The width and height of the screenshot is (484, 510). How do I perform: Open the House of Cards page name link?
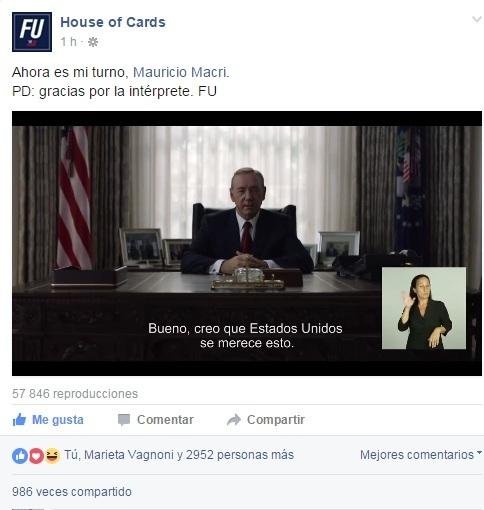[x=113, y=22]
